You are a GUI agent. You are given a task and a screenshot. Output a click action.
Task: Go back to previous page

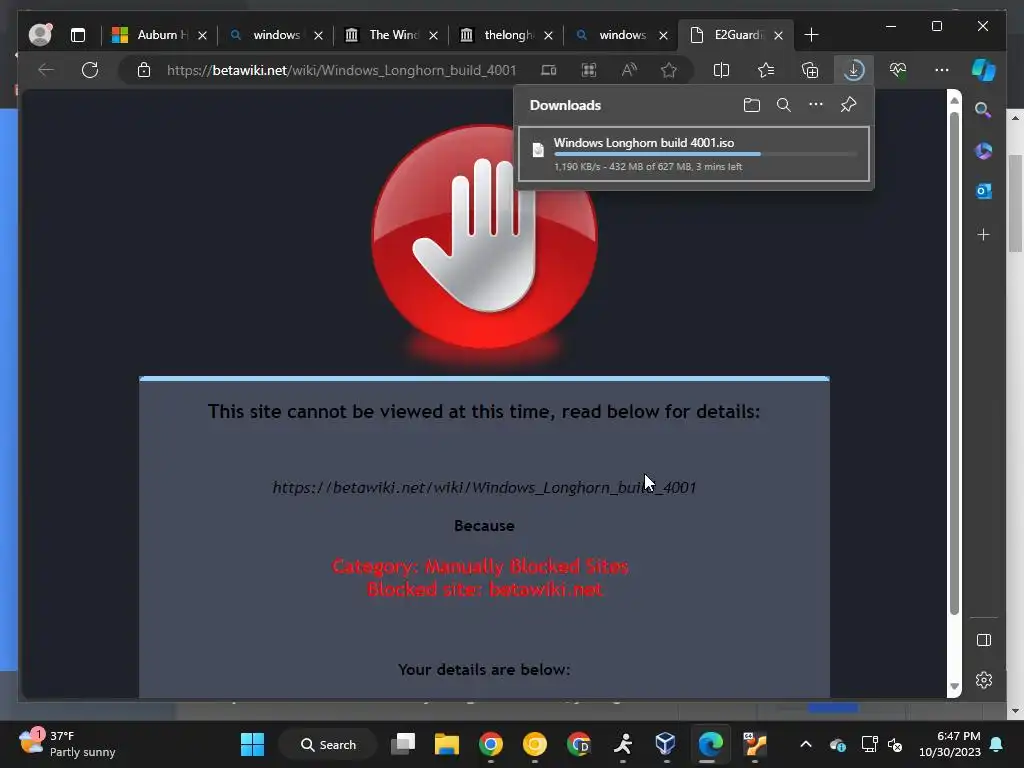coord(46,70)
